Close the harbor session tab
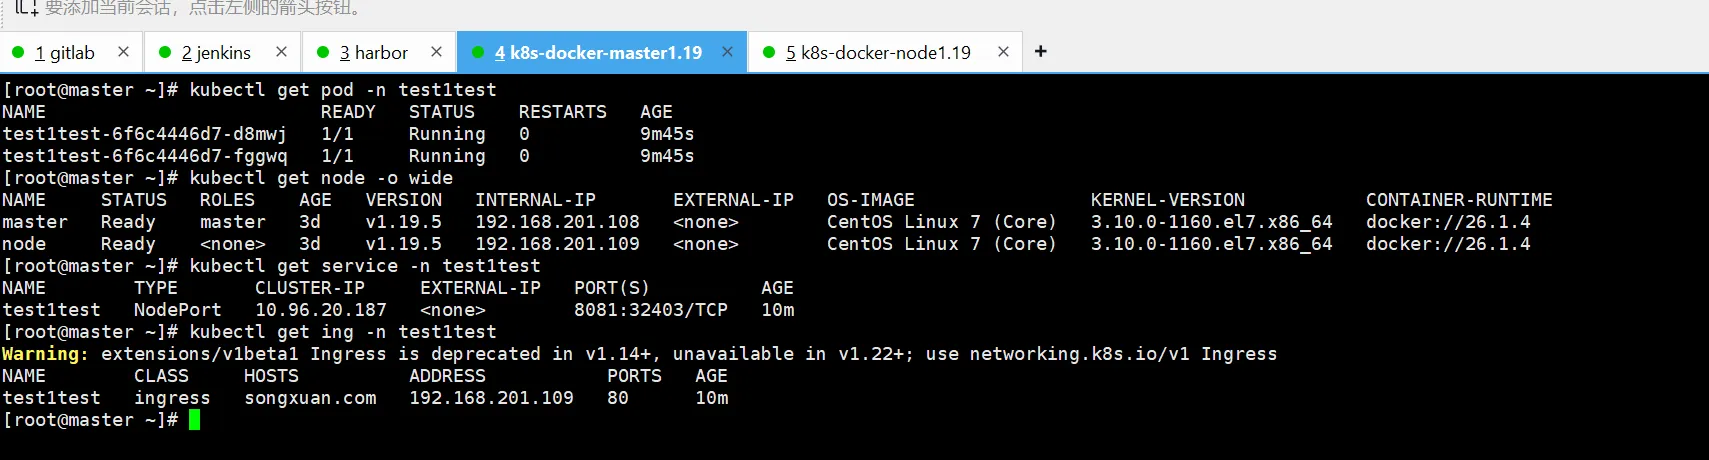1709x460 pixels. [x=436, y=52]
